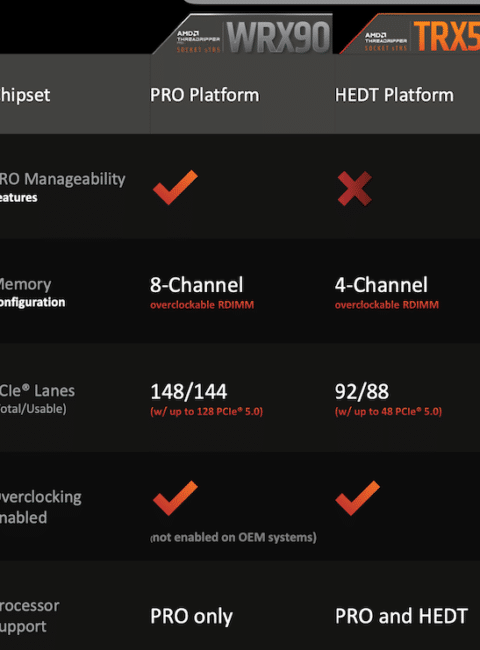Click the 'not enabled on OEM systems' note
Screen dimensions: 480x650
pos(233,538)
